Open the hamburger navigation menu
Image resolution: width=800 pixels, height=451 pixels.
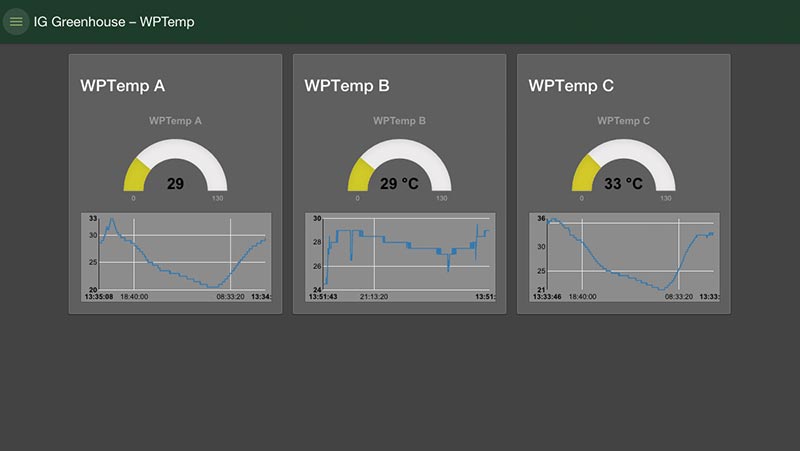pos(16,22)
